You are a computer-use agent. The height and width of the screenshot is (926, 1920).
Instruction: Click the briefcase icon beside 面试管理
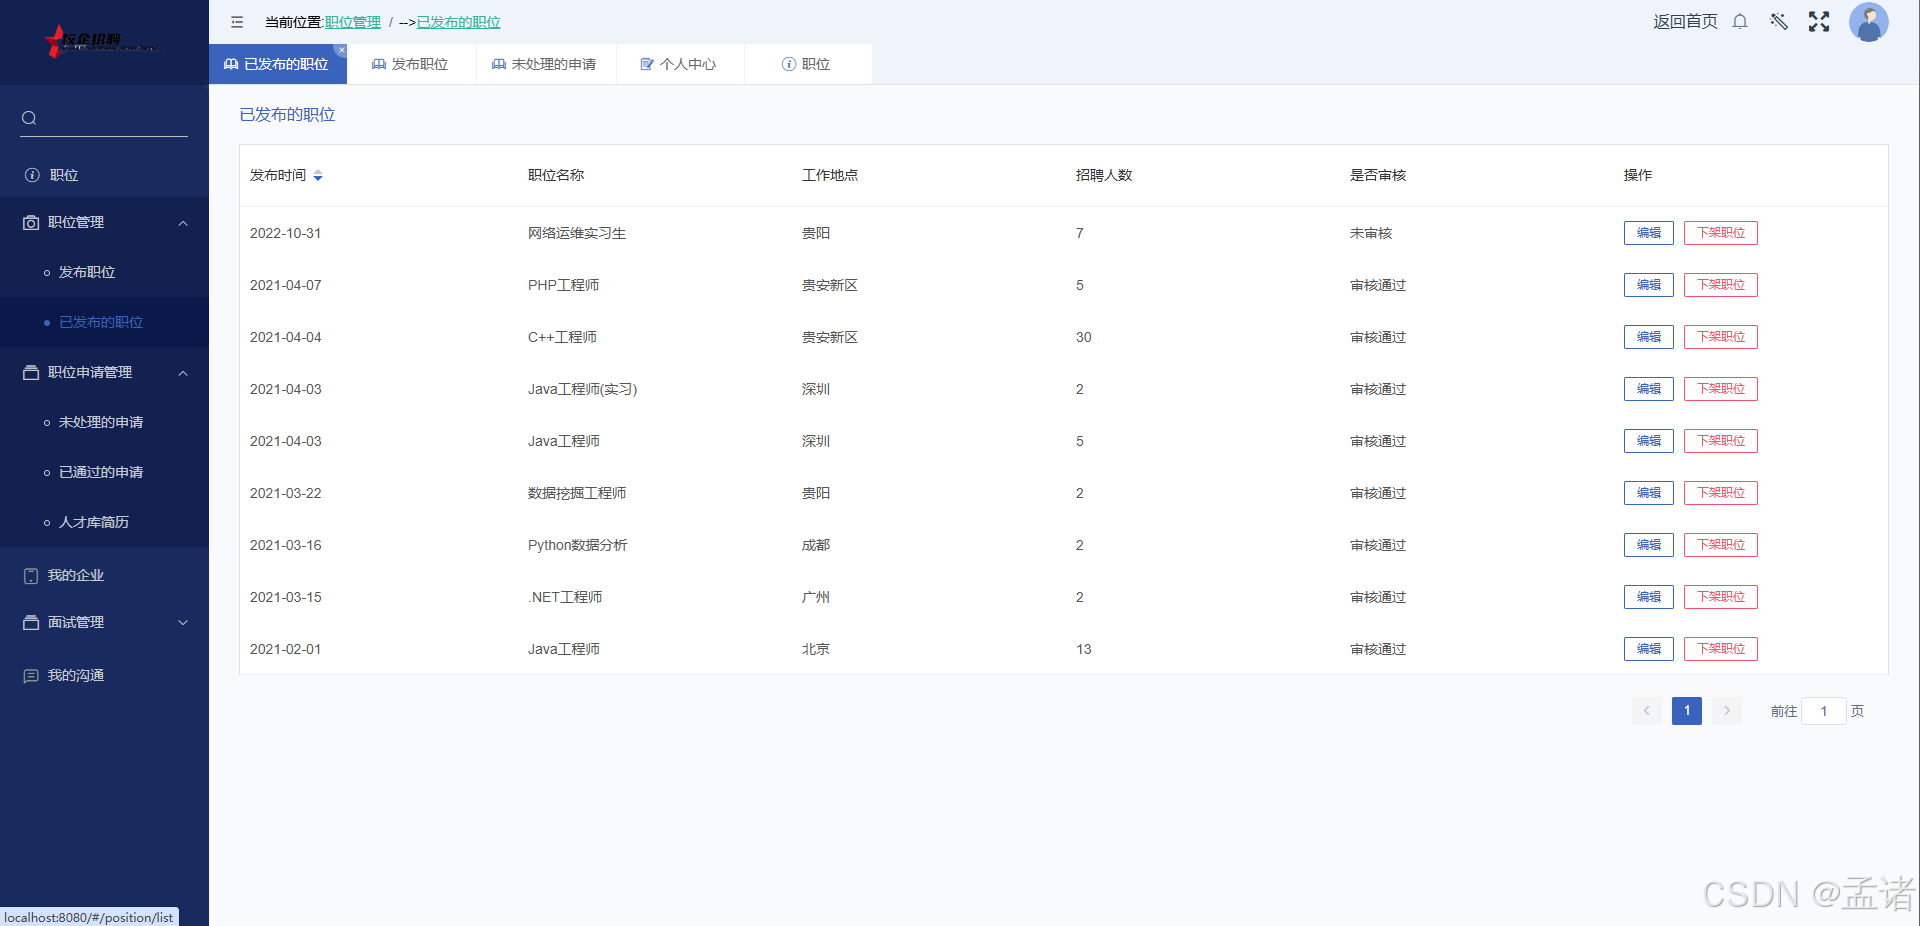click(x=31, y=623)
